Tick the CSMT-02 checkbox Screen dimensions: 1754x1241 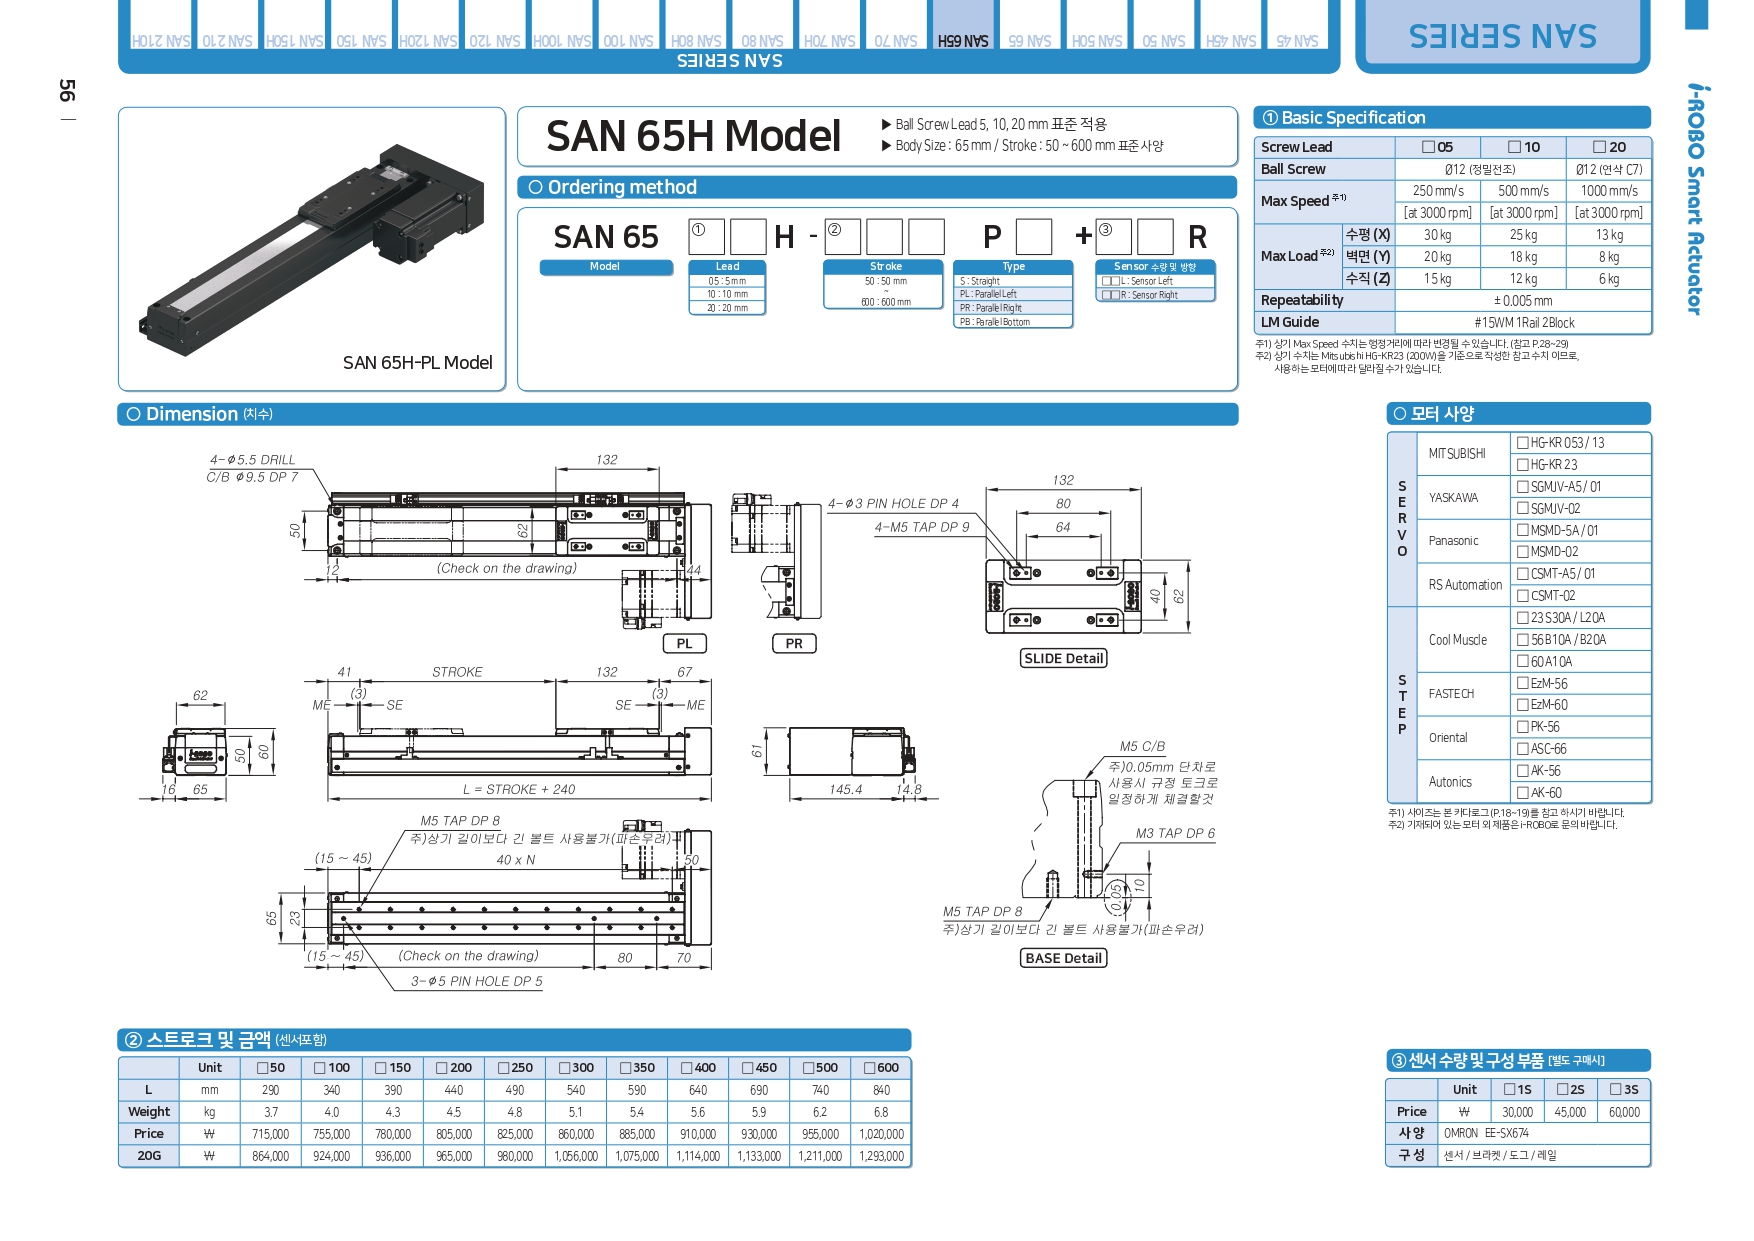pos(1522,595)
